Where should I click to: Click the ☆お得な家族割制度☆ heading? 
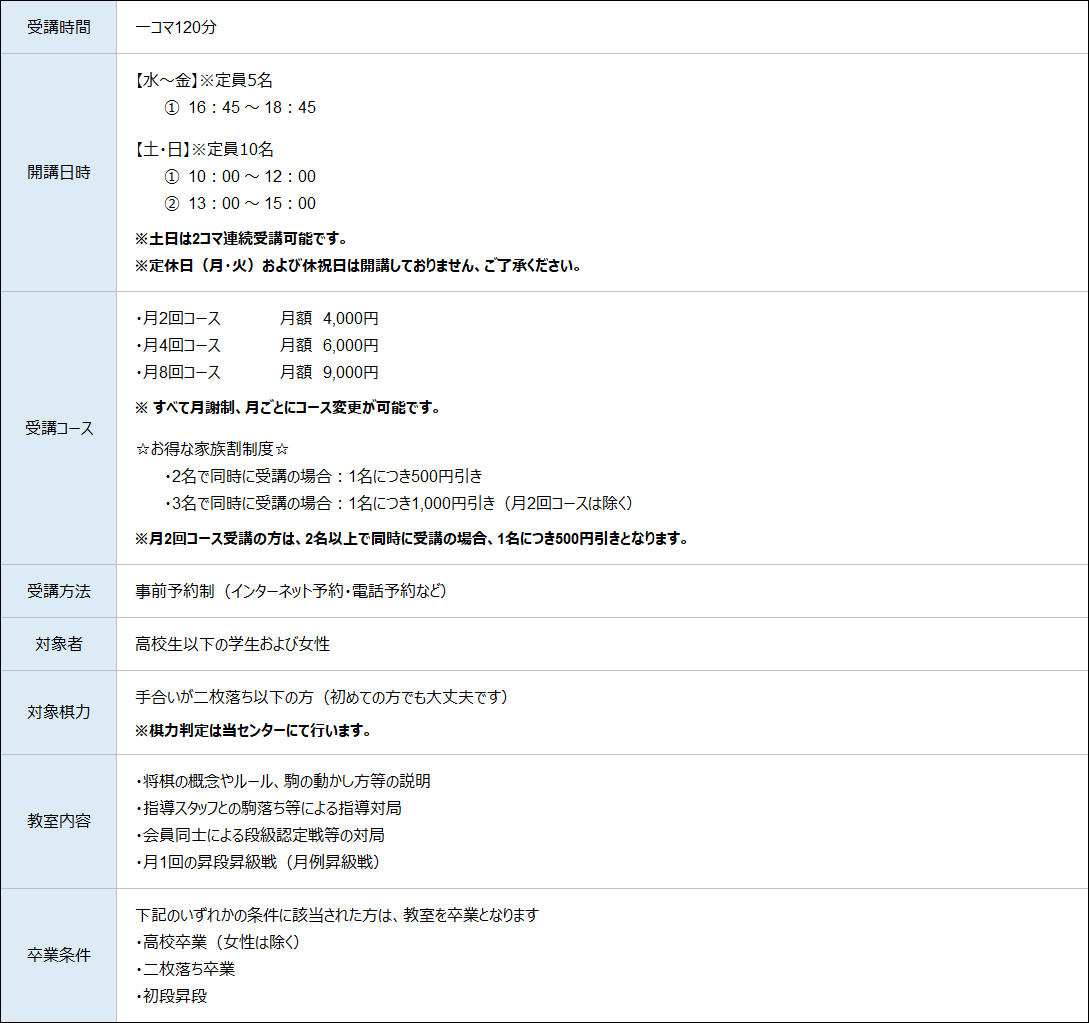[212, 449]
